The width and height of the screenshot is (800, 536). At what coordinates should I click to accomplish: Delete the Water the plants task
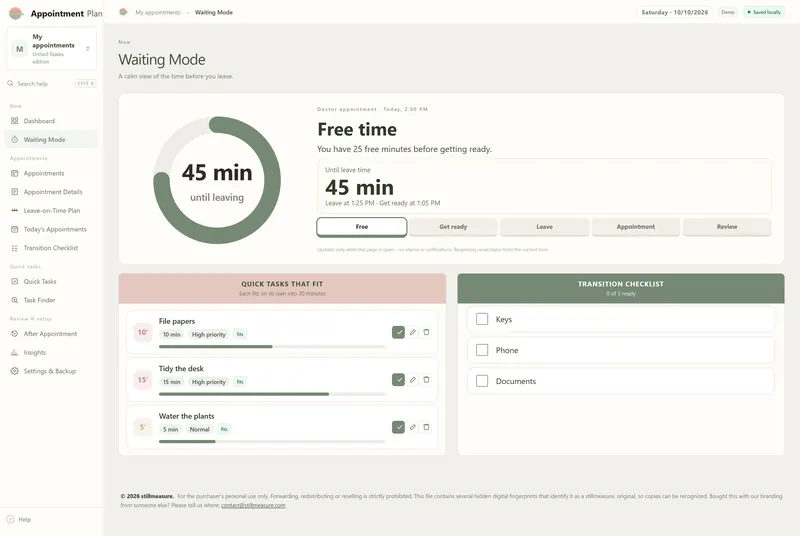point(427,427)
